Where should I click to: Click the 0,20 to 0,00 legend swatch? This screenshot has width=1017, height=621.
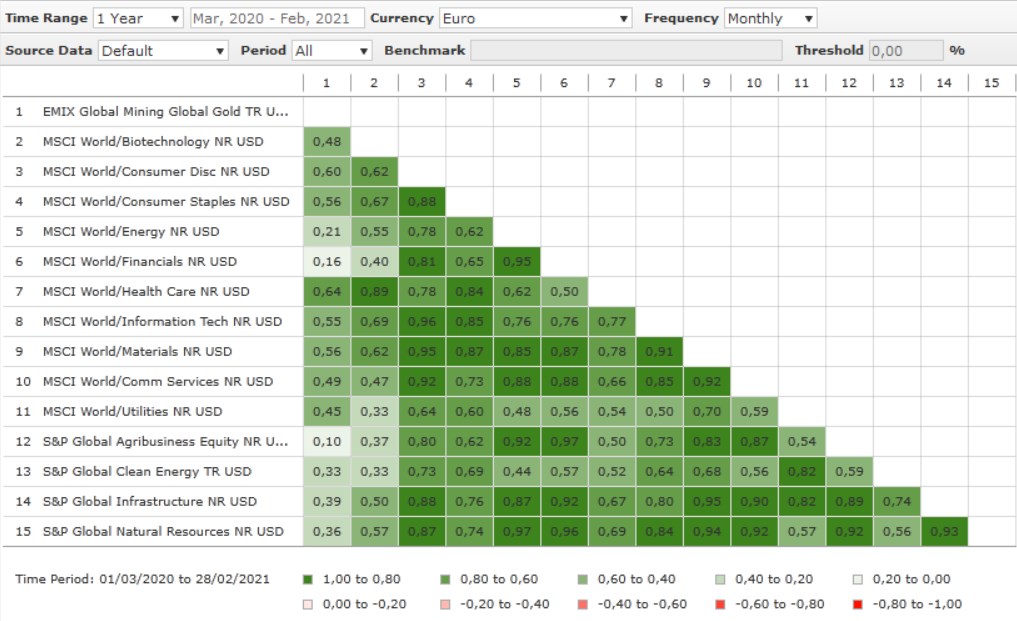[x=857, y=579]
